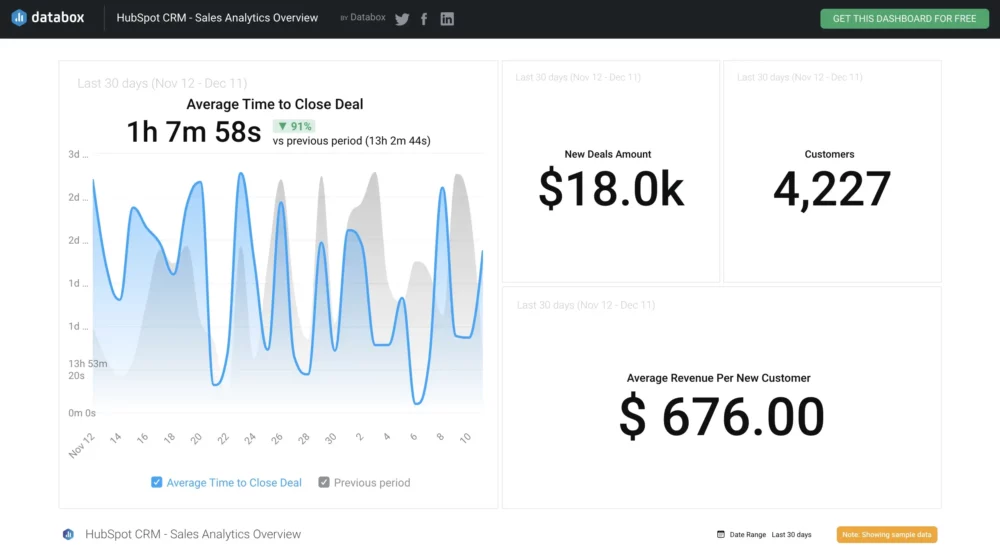
Task: Click the HubSpot icon in the footer
Action: coord(68,534)
